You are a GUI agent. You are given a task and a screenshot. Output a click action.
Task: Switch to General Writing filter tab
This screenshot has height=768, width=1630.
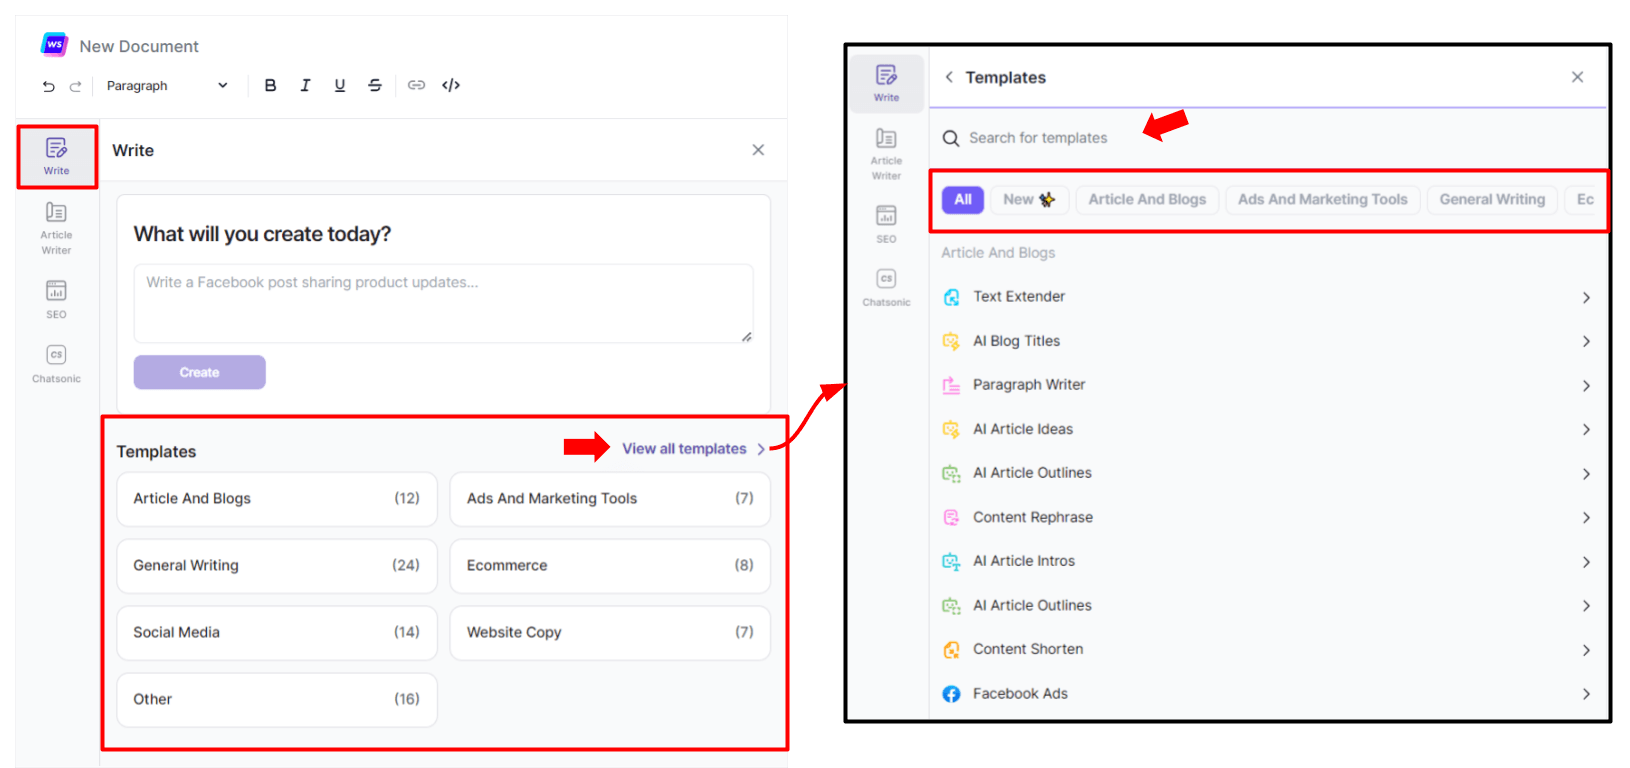pyautogui.click(x=1491, y=200)
